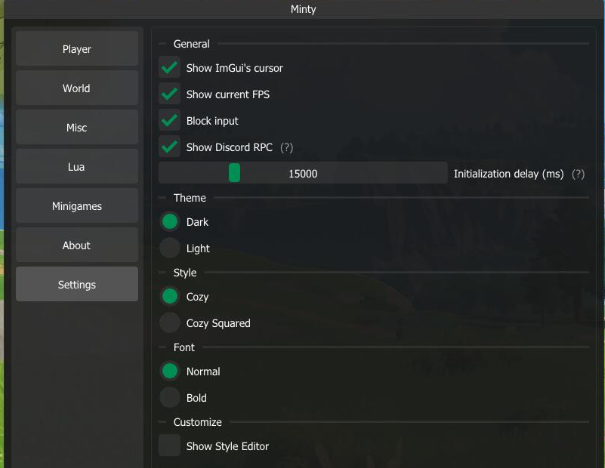The height and width of the screenshot is (468, 605).
Task: Choose the Cozy Squared style
Action: (170, 323)
